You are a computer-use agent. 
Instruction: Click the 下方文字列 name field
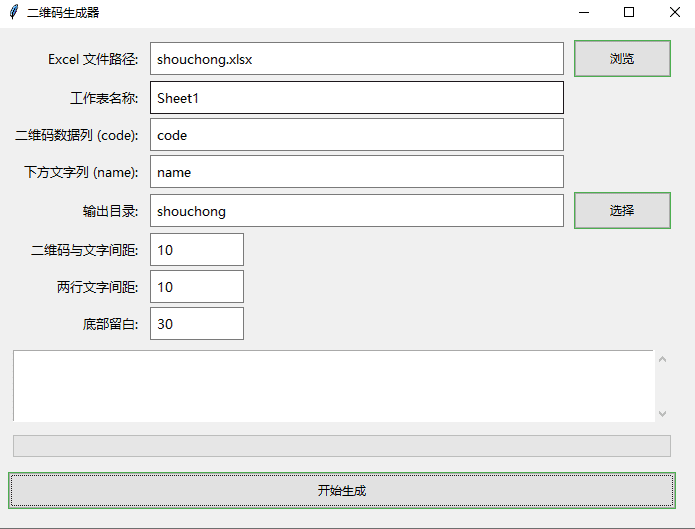point(357,172)
